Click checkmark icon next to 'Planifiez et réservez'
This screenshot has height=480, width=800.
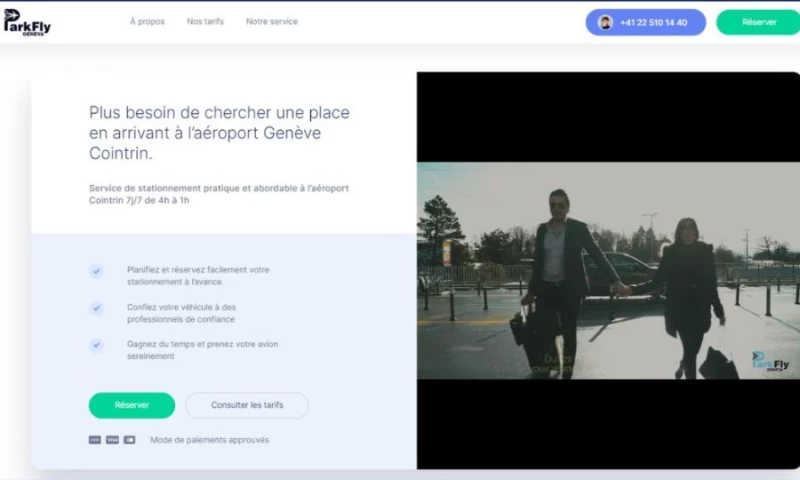click(96, 271)
